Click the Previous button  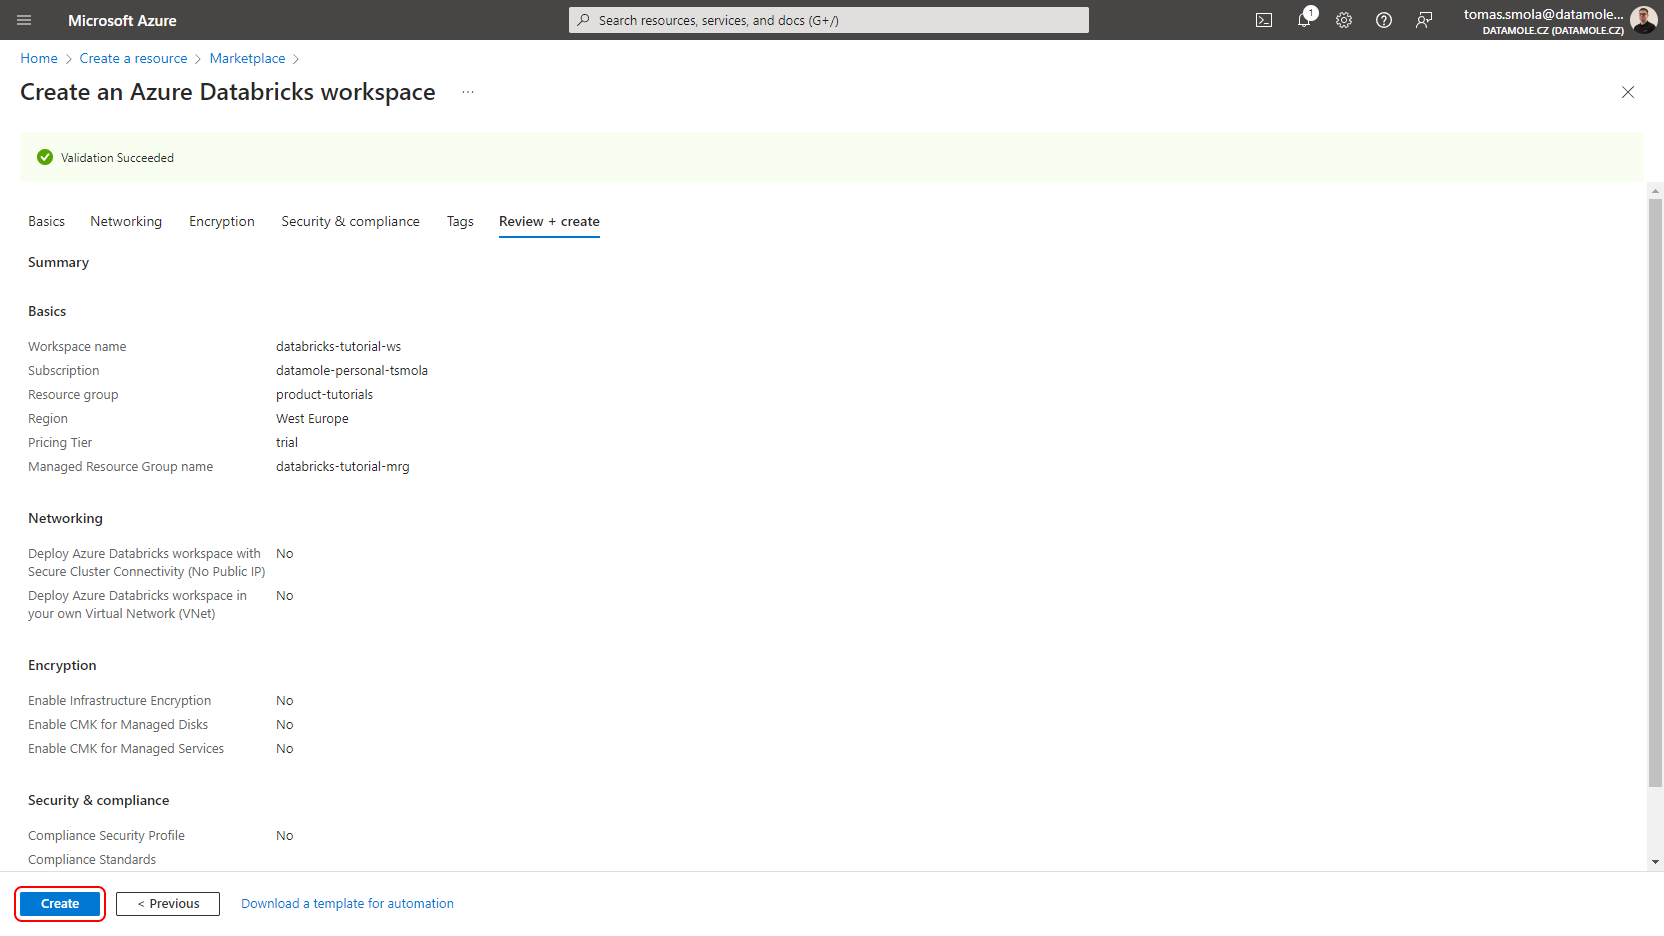coord(168,903)
